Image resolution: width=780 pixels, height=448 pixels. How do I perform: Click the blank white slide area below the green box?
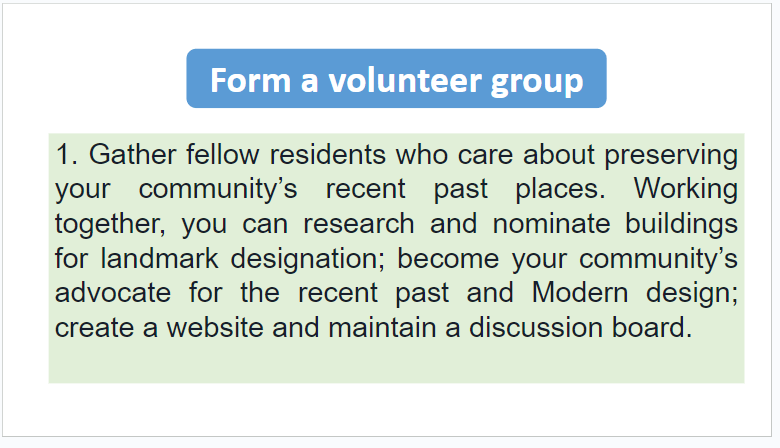click(x=396, y=409)
